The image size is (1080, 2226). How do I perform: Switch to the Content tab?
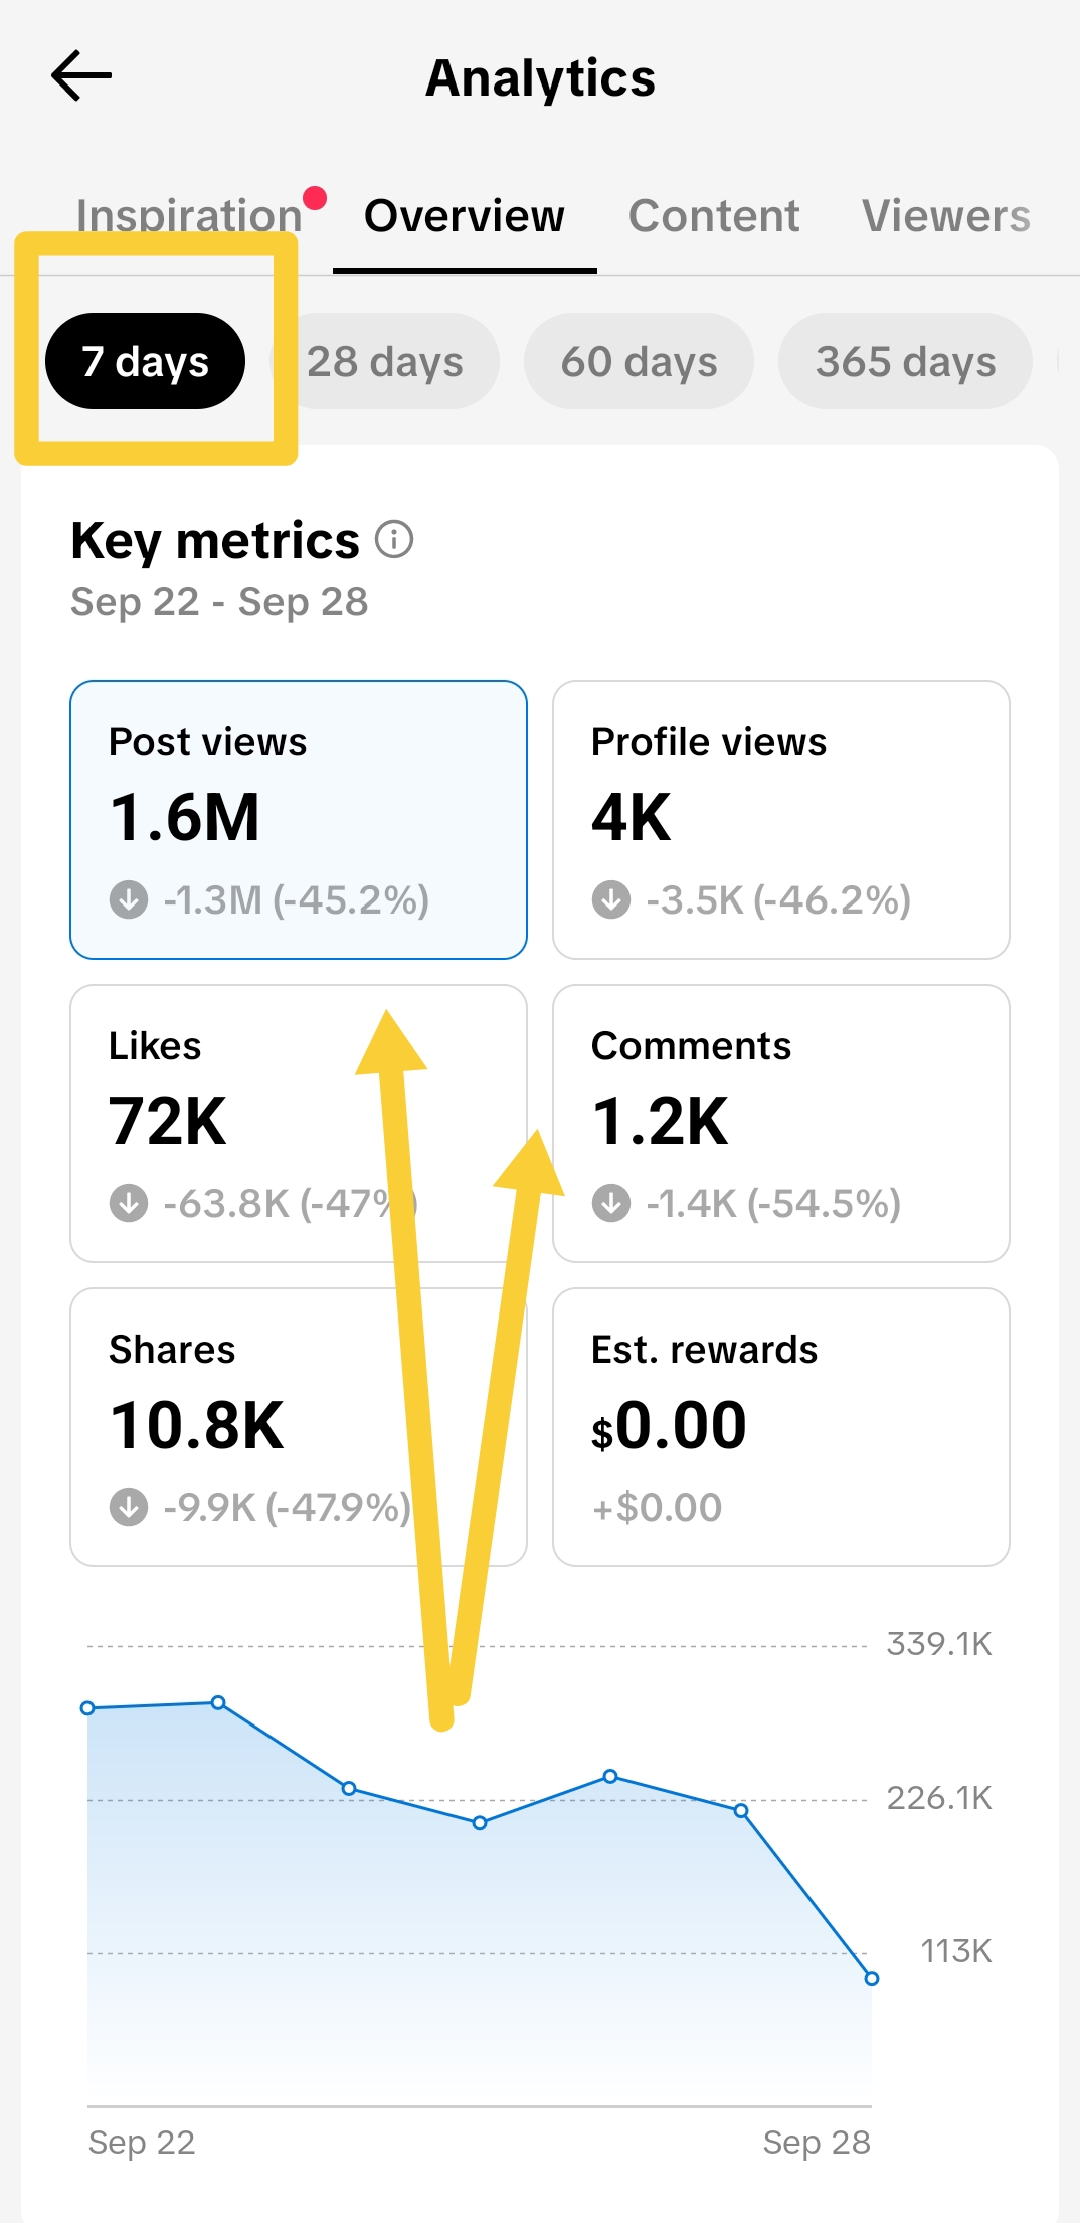coord(714,216)
